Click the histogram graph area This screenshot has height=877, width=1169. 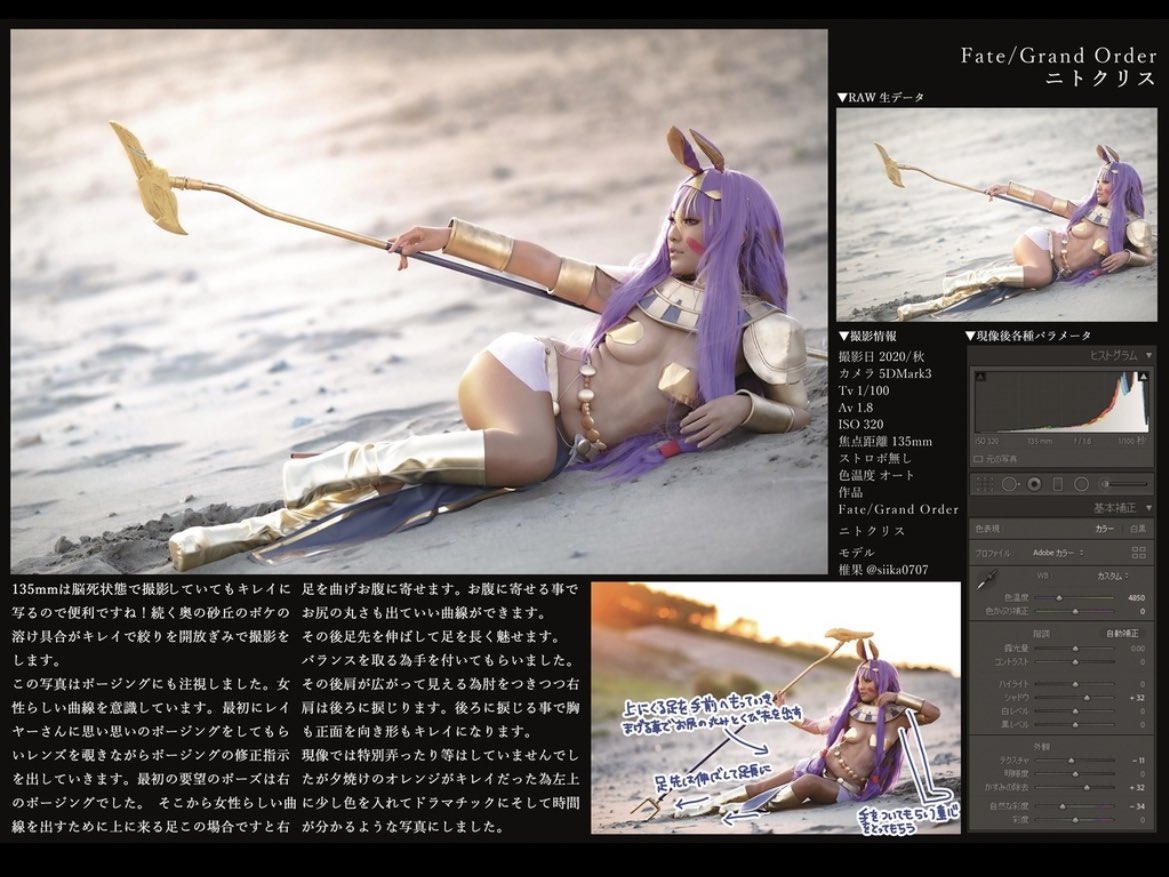1061,401
